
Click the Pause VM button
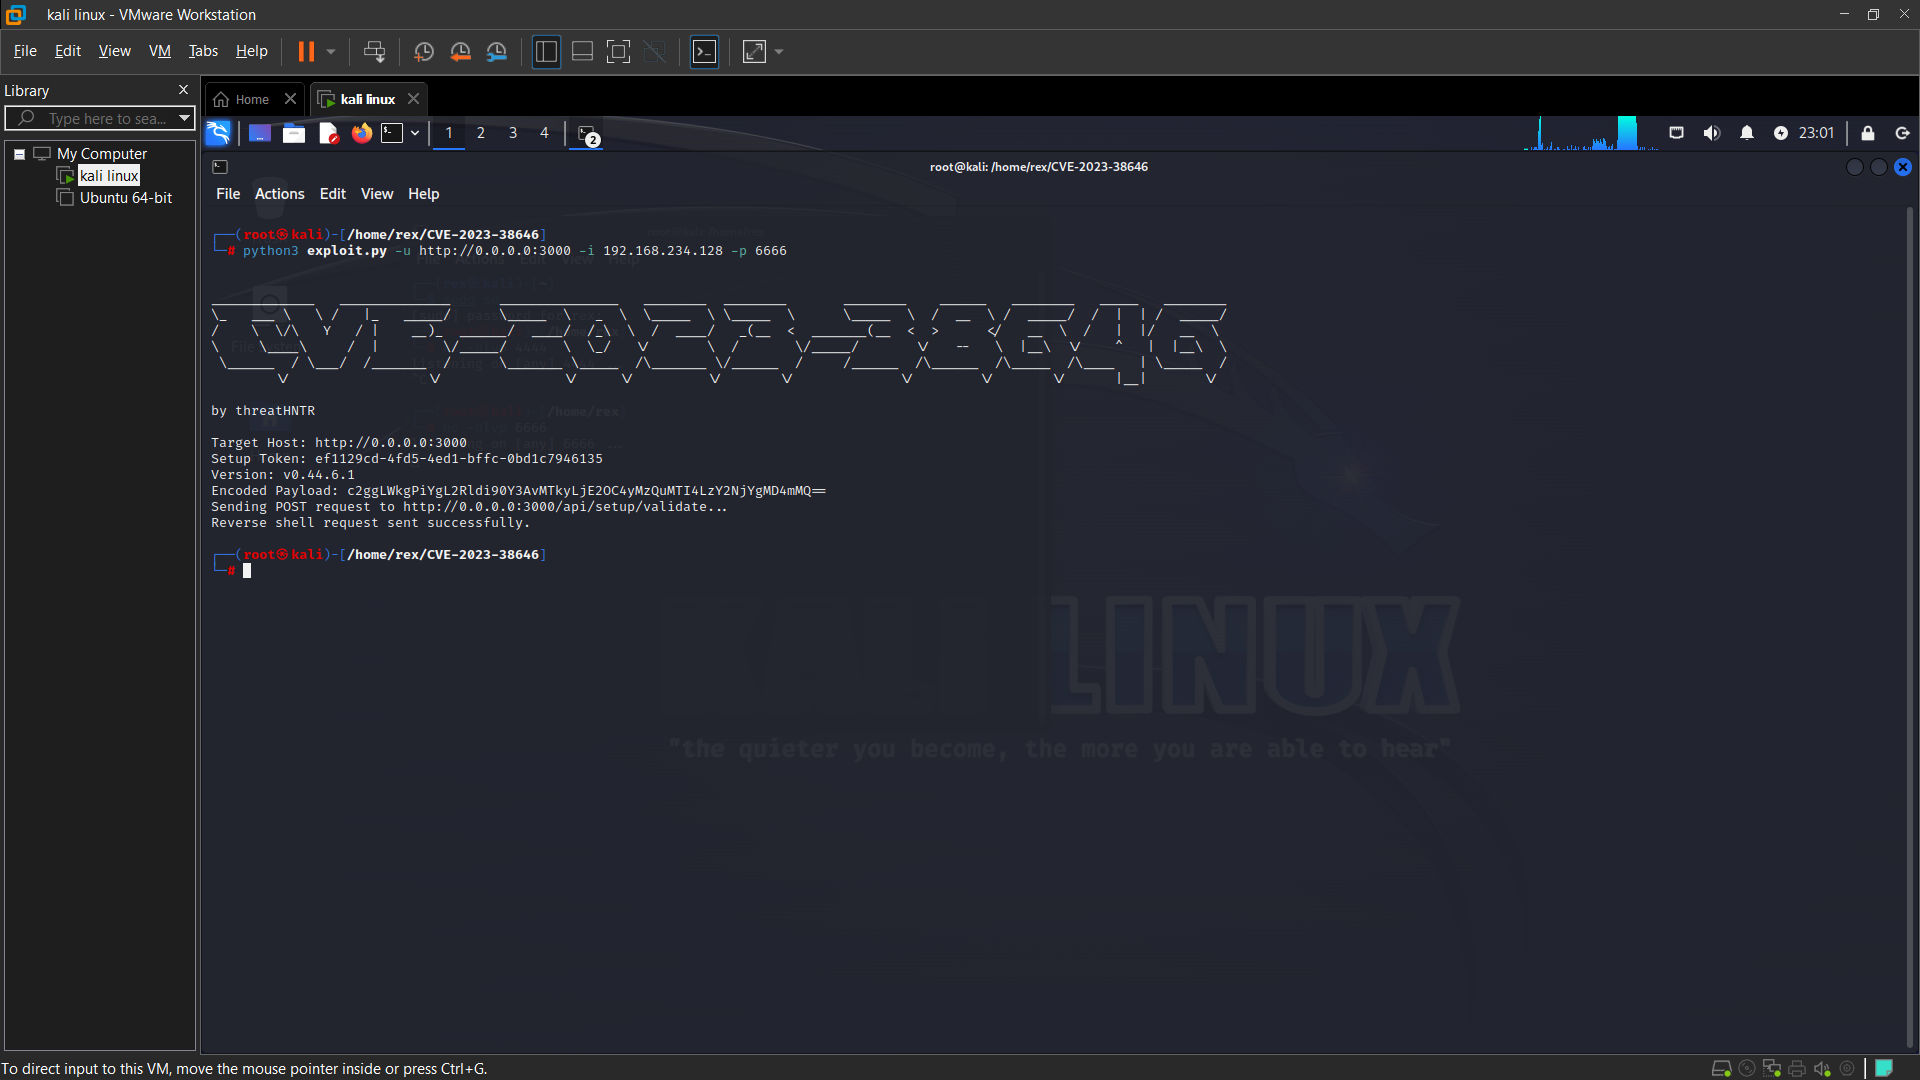pyautogui.click(x=306, y=51)
